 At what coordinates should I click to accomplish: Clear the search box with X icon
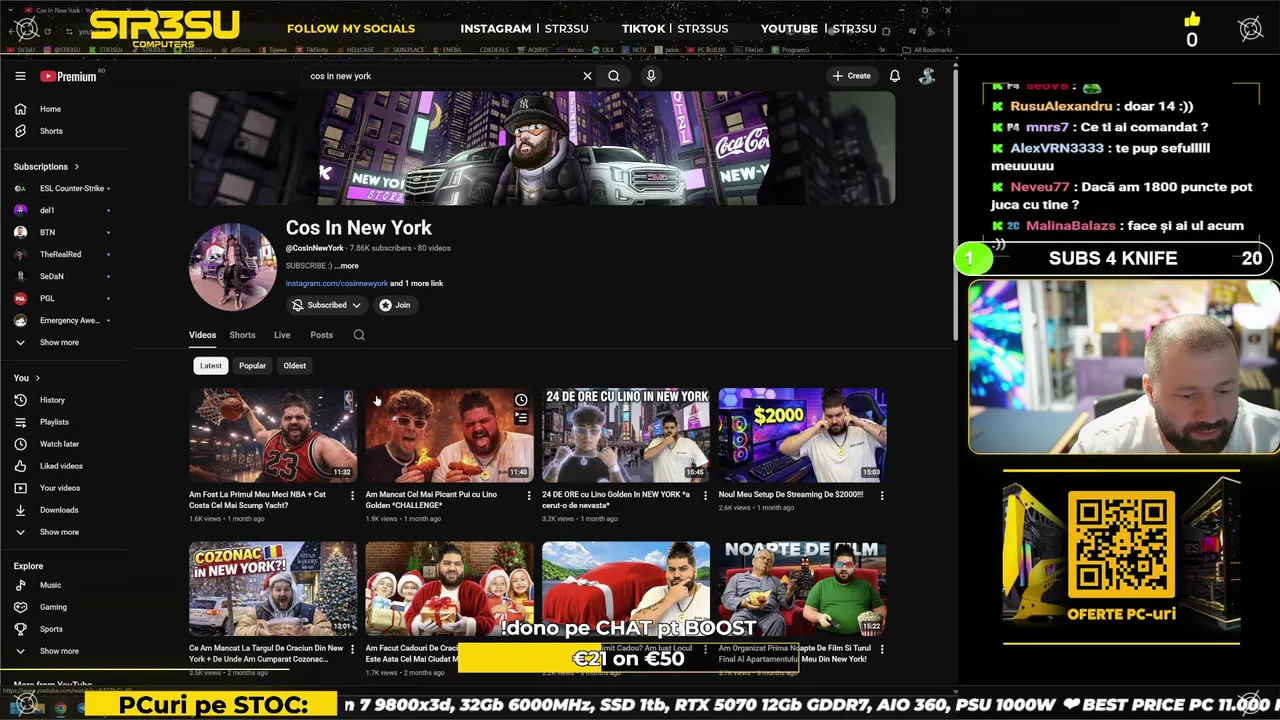coord(587,76)
